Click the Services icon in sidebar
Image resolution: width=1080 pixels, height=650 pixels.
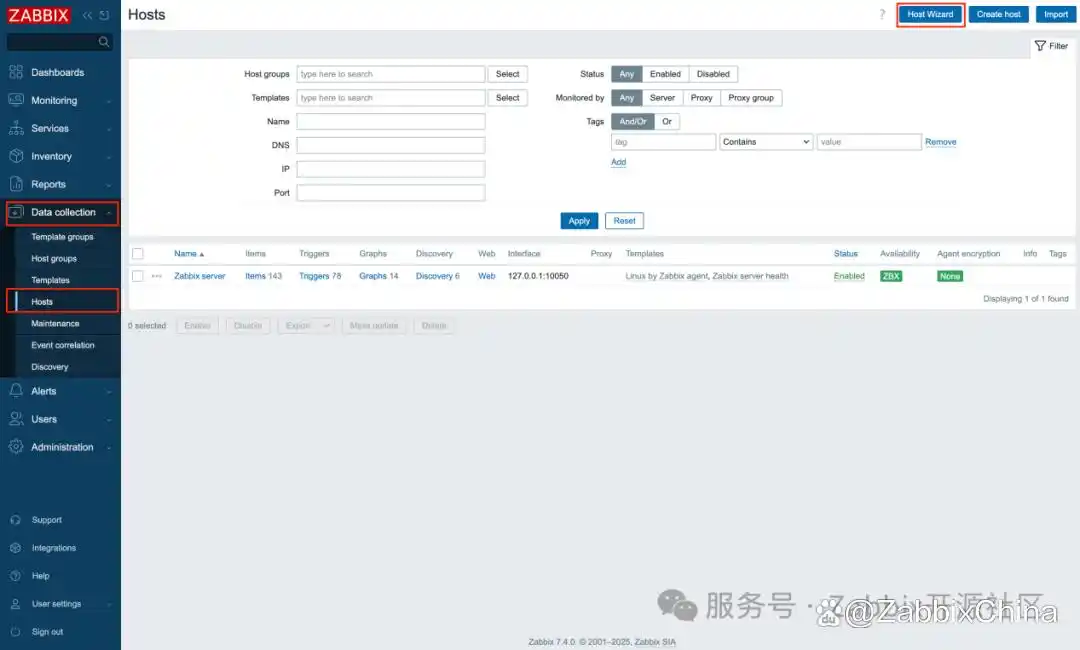[16, 128]
